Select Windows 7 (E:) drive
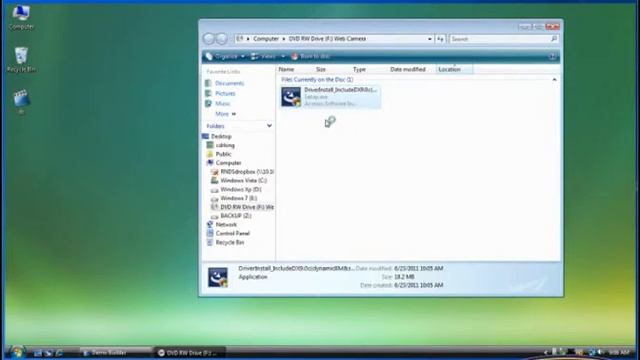Screen dimensions: 640x360 (x=238, y=198)
